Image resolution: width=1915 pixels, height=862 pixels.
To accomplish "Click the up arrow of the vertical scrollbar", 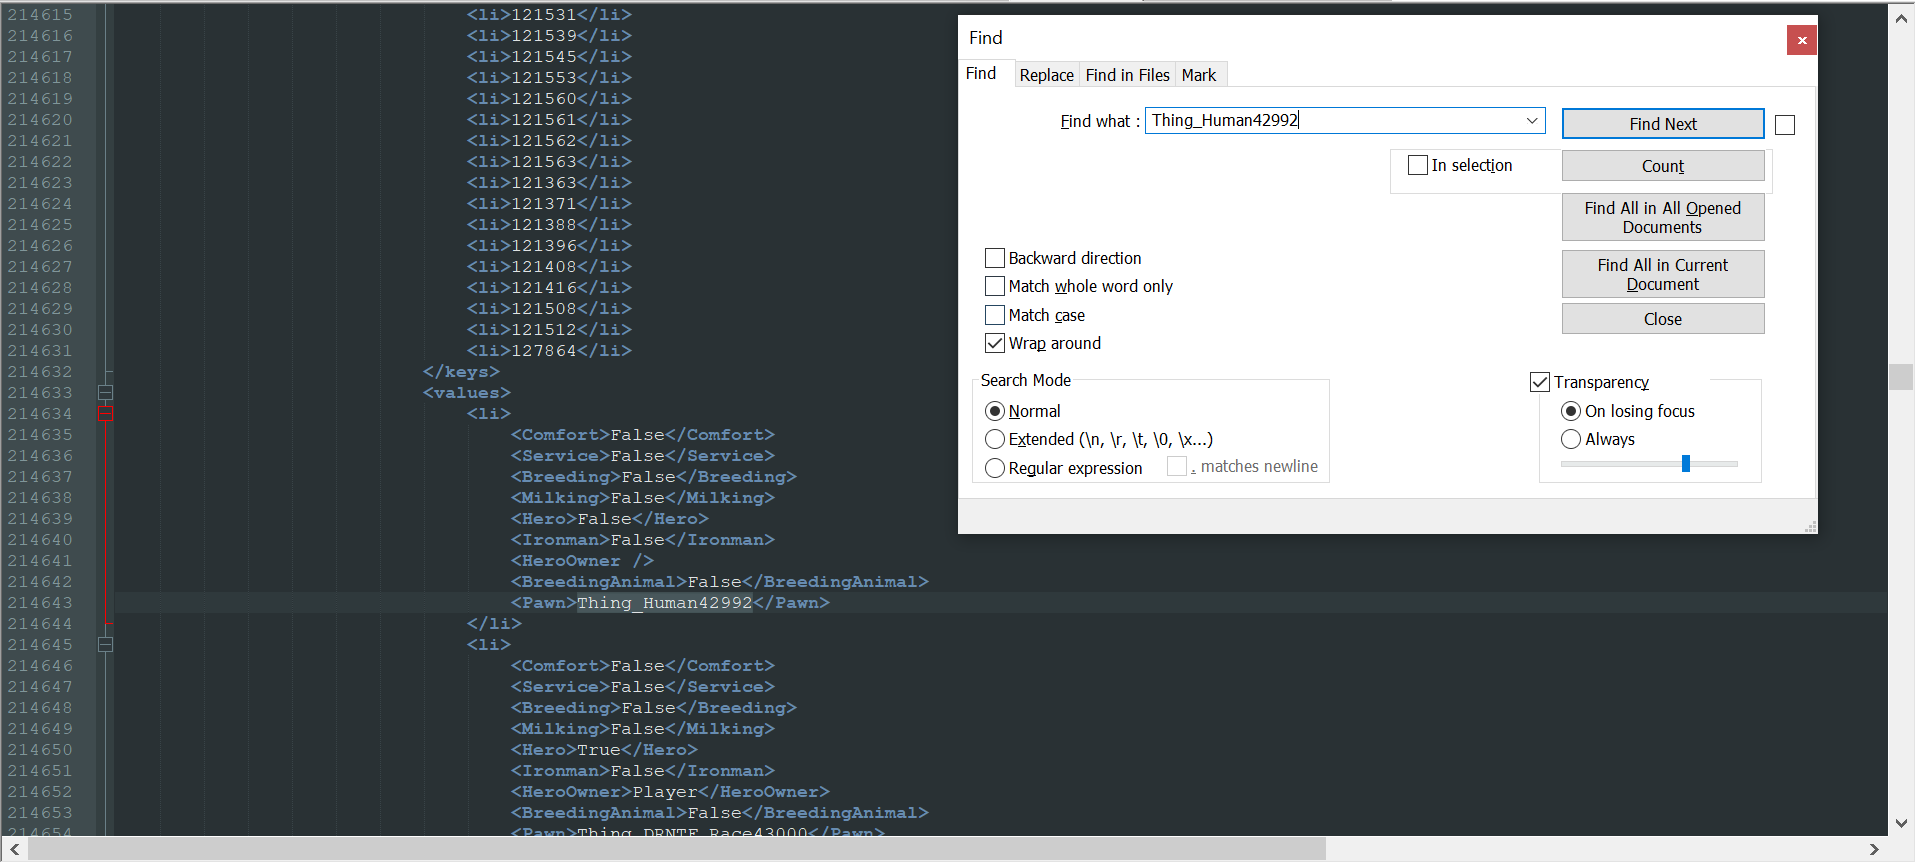I will [1901, 18].
